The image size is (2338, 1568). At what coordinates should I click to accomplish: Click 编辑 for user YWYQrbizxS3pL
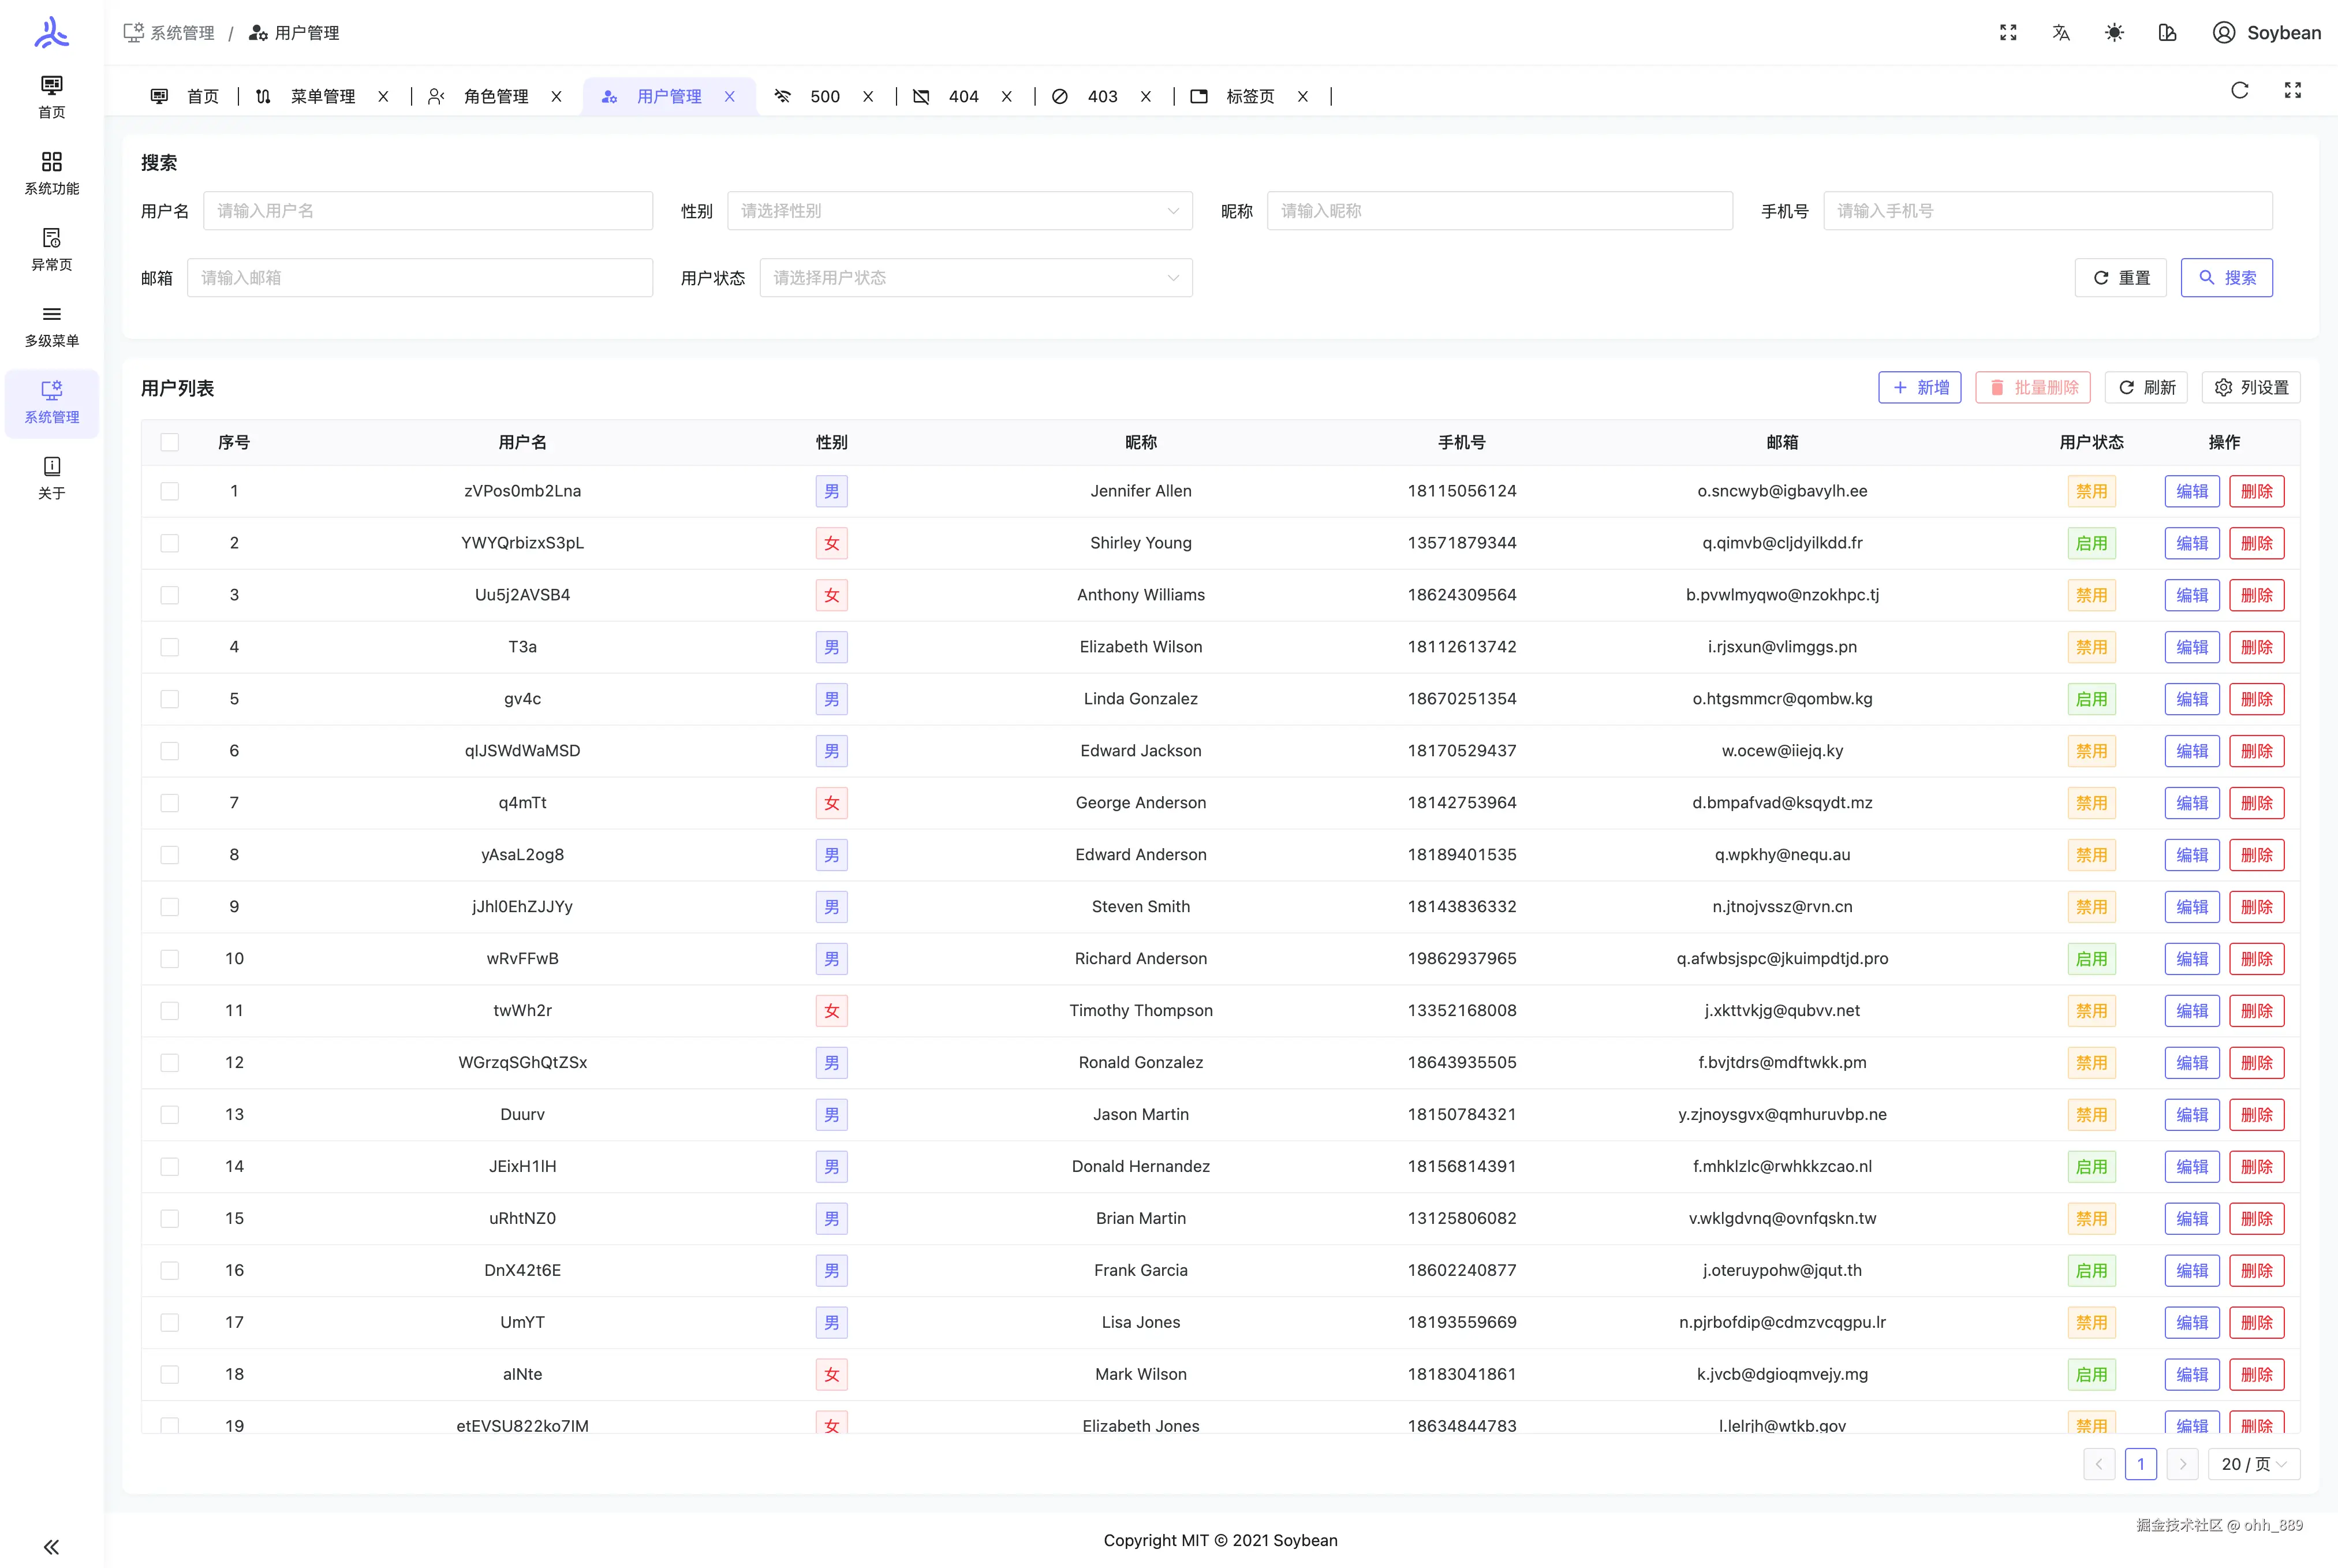tap(2191, 543)
